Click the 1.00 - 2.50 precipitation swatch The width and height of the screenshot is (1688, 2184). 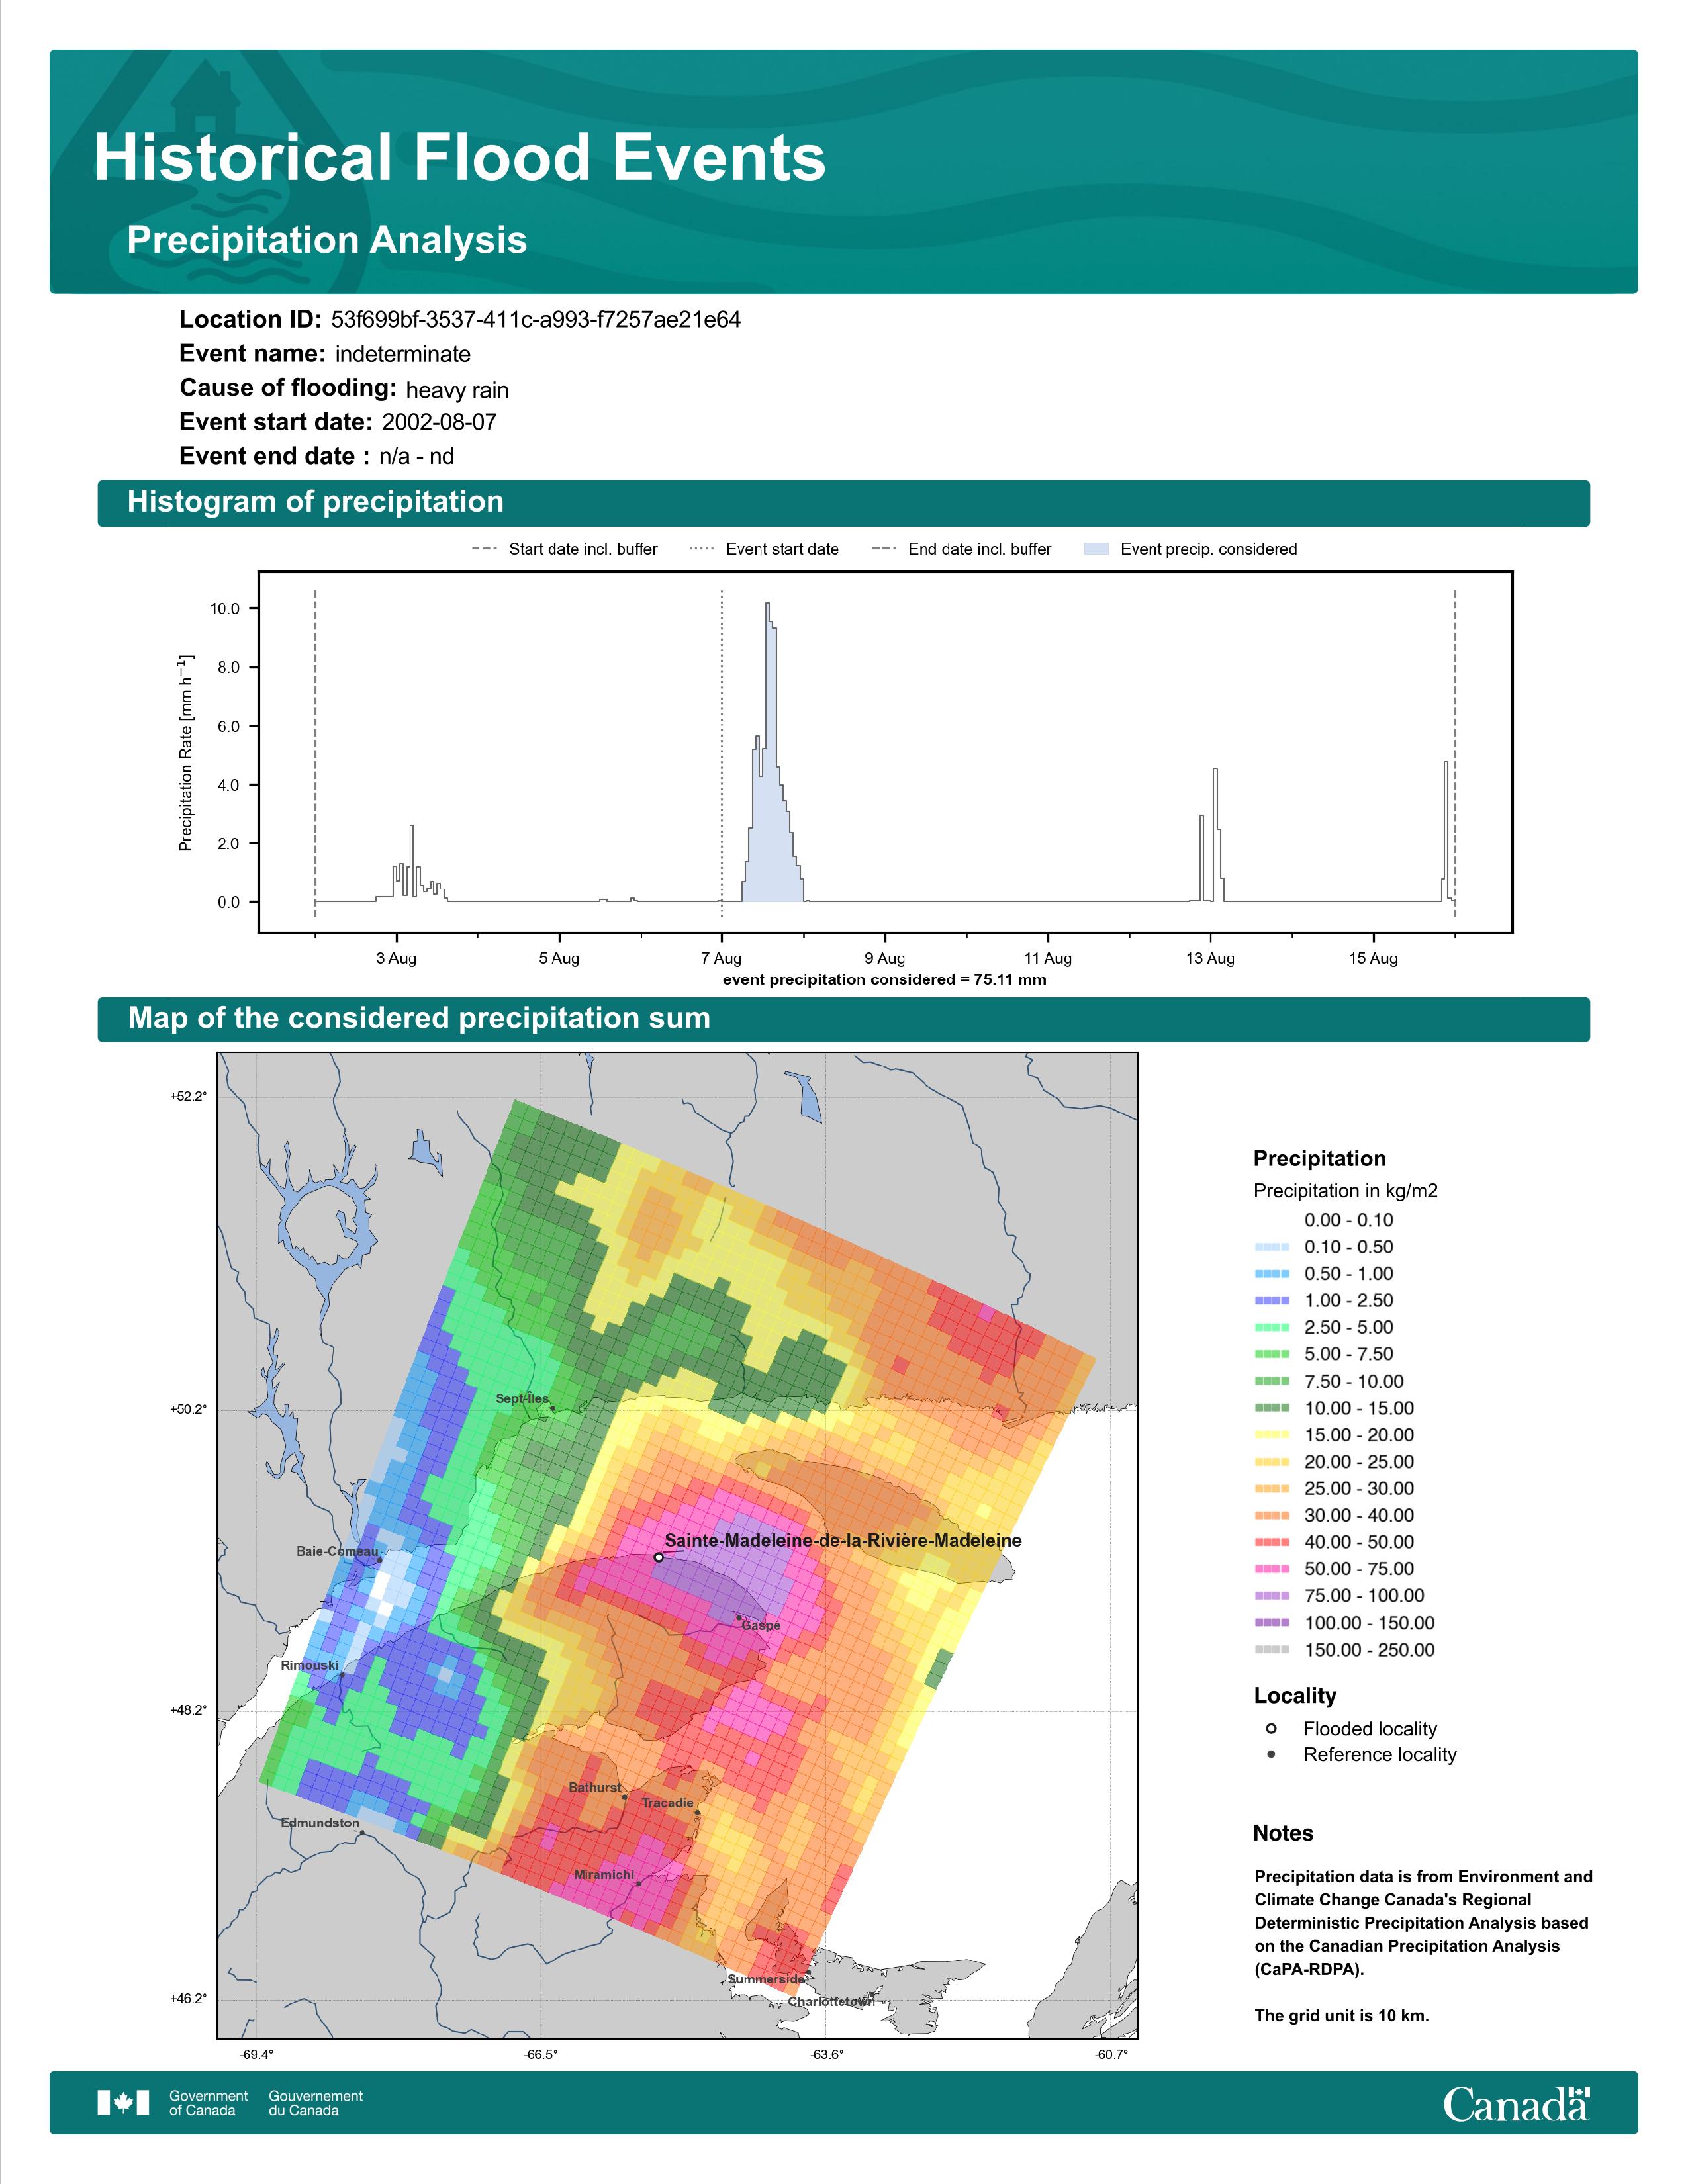[1271, 1301]
